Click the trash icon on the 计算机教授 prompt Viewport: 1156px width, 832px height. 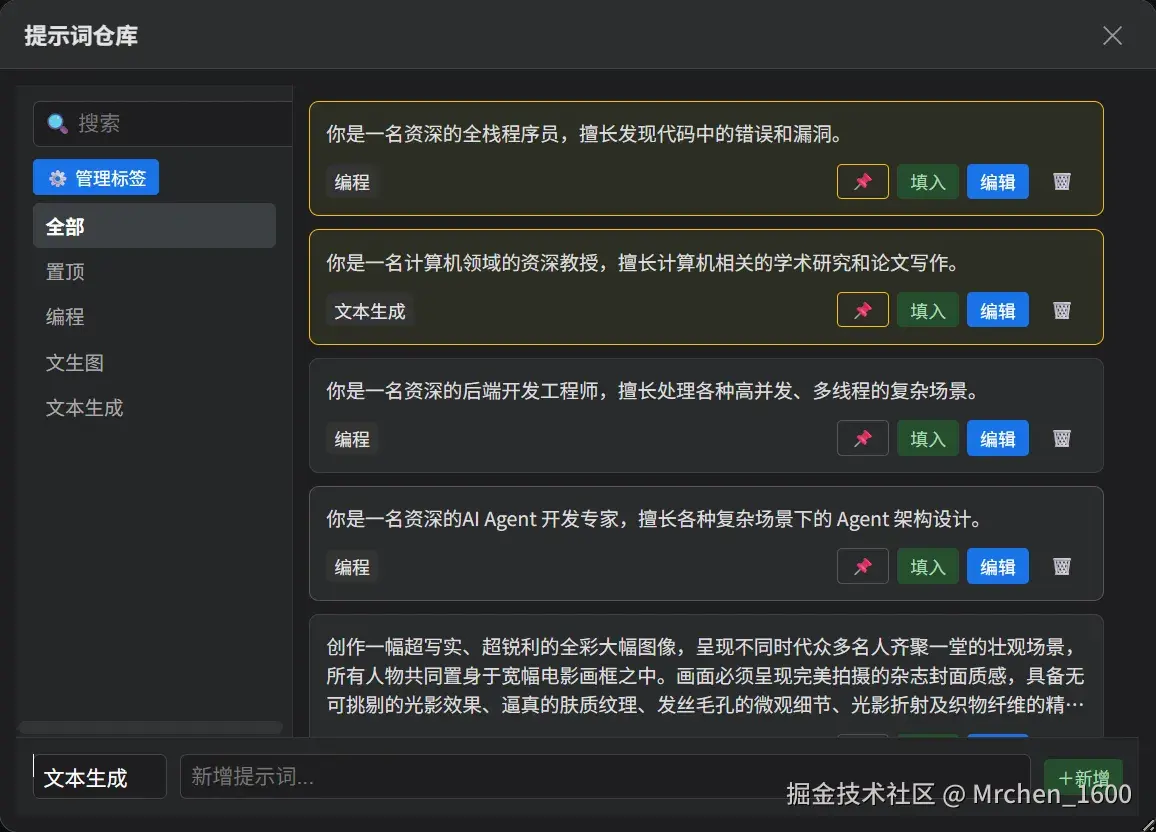pos(1061,310)
